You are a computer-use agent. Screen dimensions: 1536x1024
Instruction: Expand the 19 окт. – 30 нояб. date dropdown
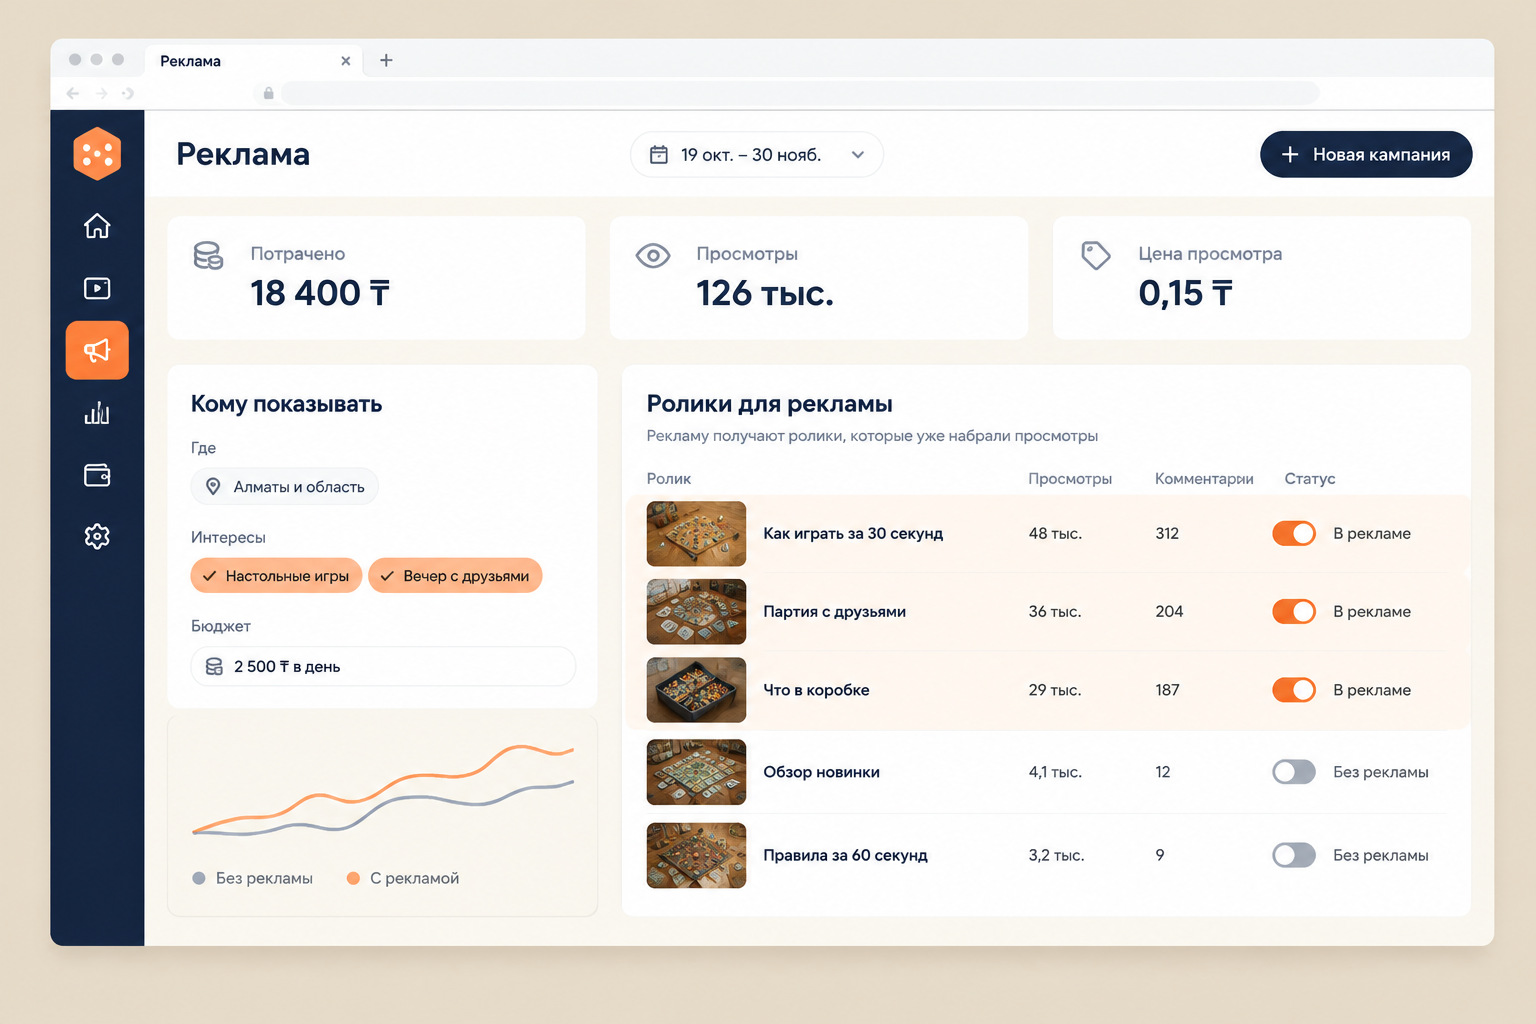click(x=757, y=155)
